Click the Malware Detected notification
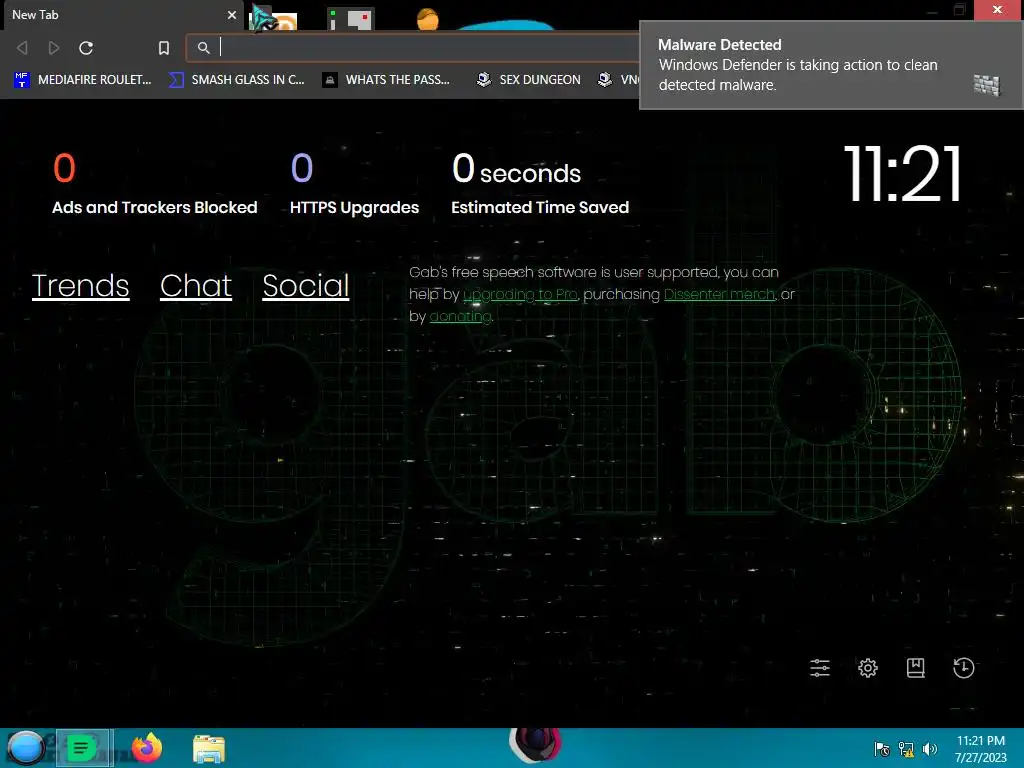Viewport: 1024px width, 768px height. [x=831, y=65]
